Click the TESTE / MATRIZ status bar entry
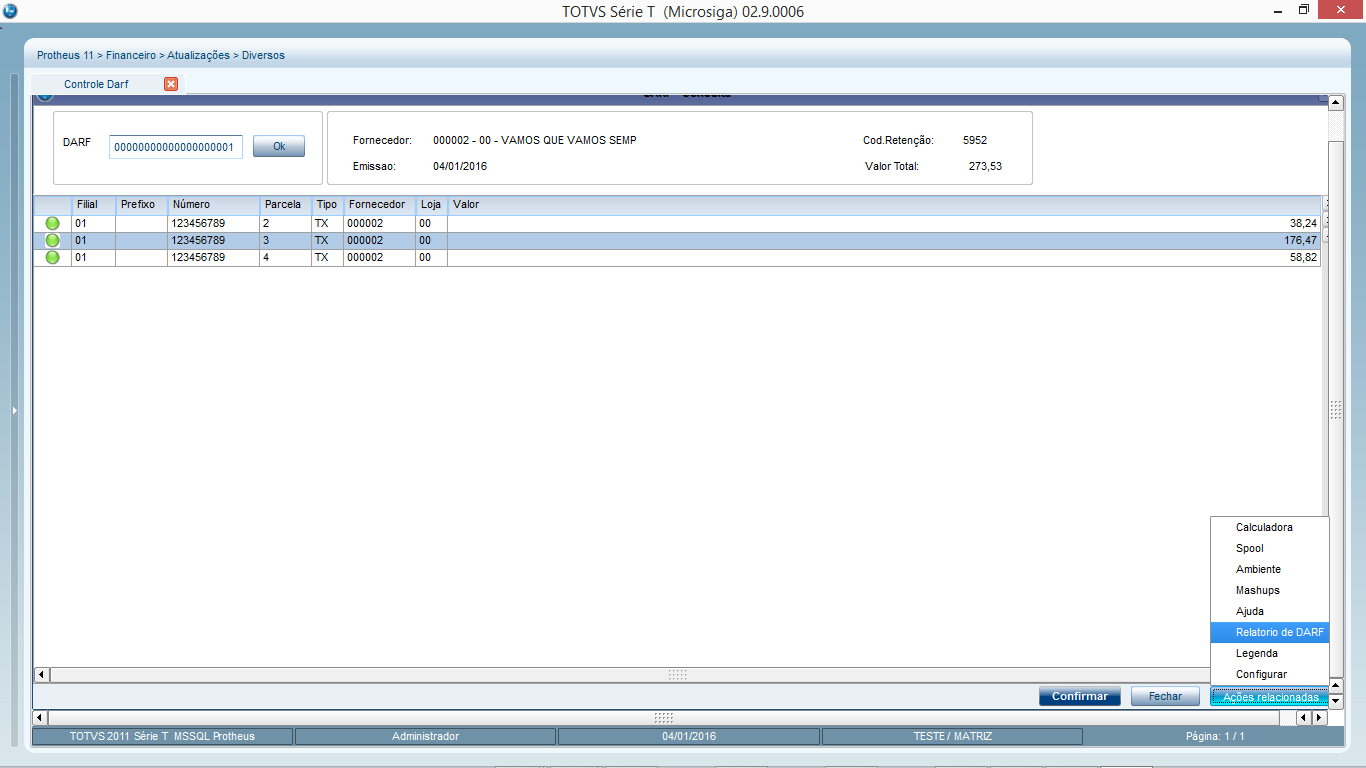The image size is (1366, 768). click(x=952, y=736)
